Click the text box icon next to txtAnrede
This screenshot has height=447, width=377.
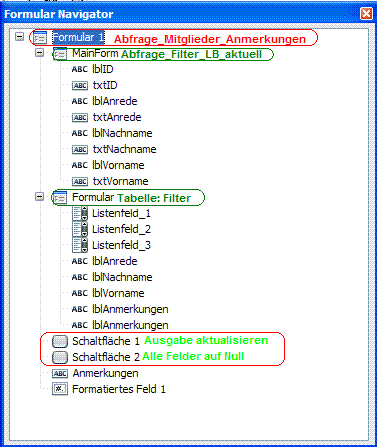[x=80, y=118]
